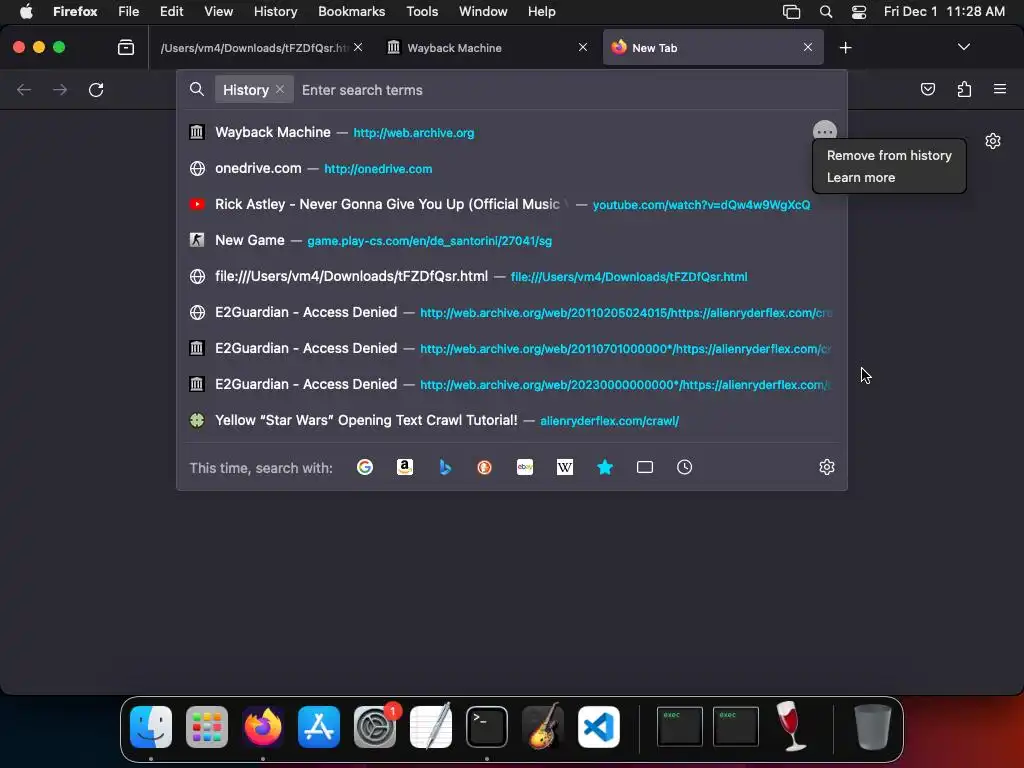Launch Finder from the dock
The image size is (1024, 768).
tap(151, 727)
